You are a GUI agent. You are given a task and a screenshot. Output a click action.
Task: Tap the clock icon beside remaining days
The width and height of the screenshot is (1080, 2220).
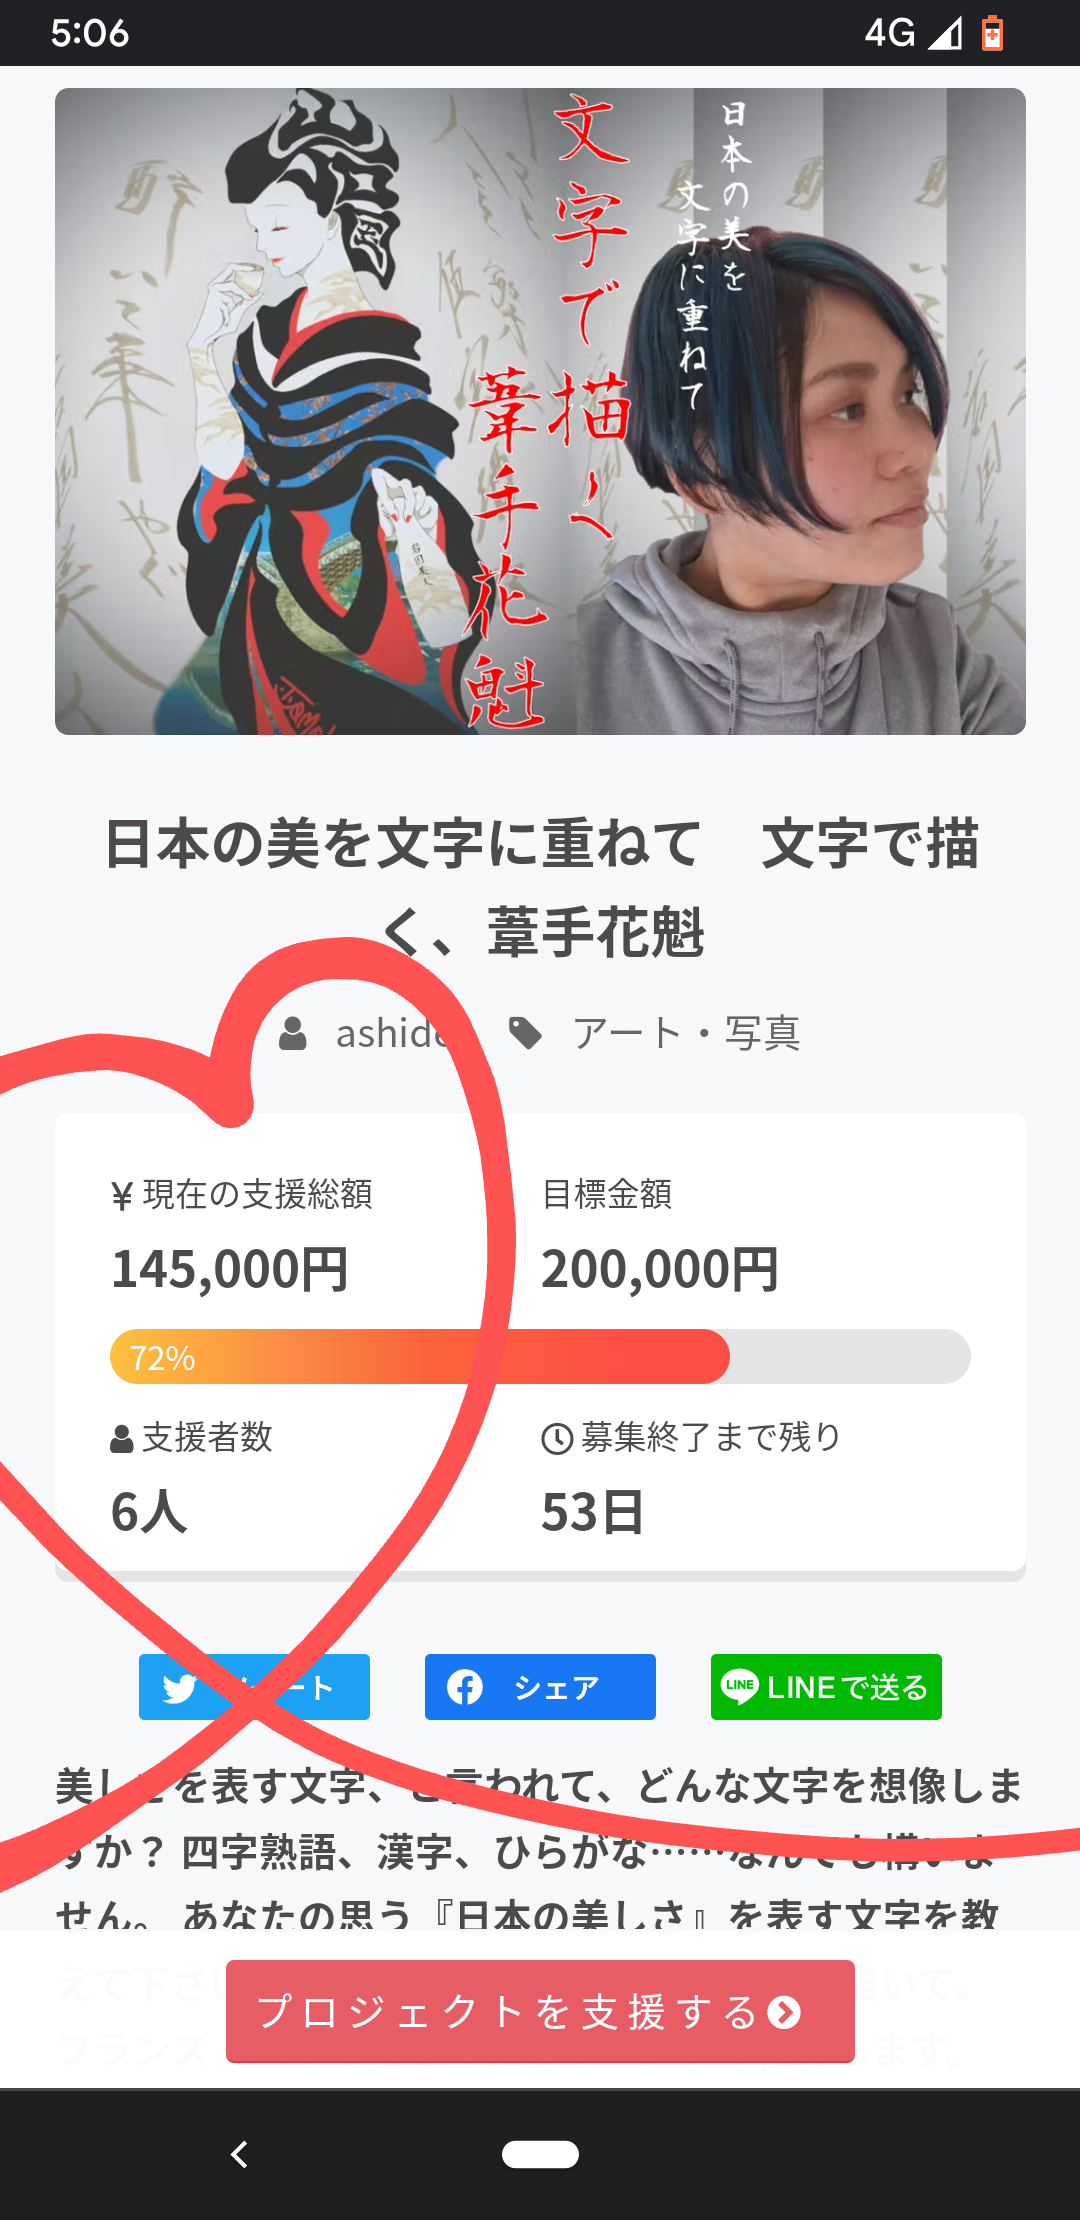[556, 1439]
